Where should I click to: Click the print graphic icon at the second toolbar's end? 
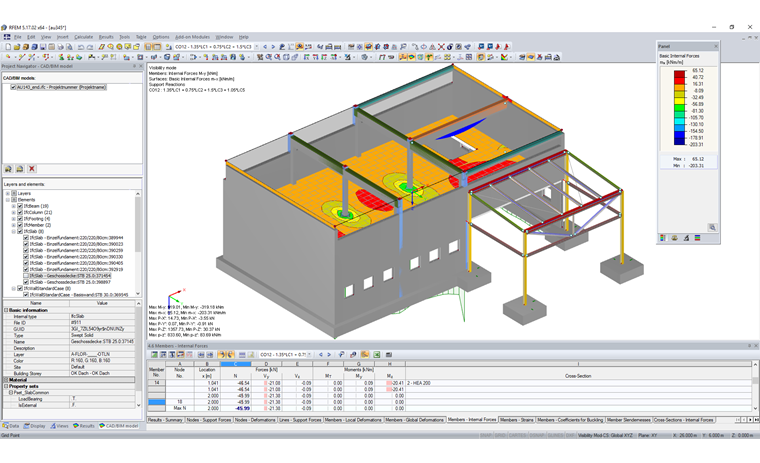click(557, 57)
